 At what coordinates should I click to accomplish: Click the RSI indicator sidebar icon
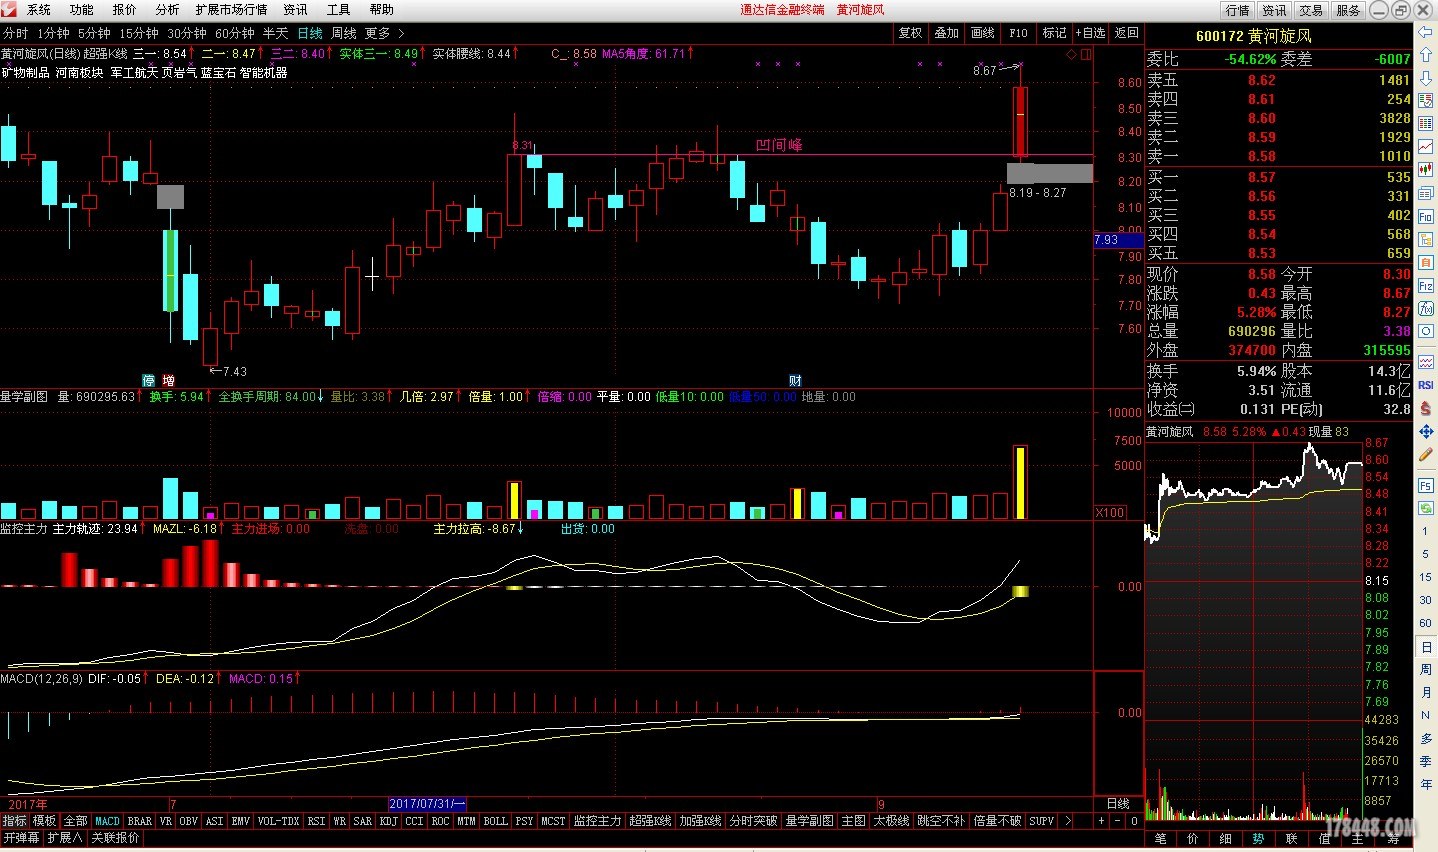(x=1426, y=385)
